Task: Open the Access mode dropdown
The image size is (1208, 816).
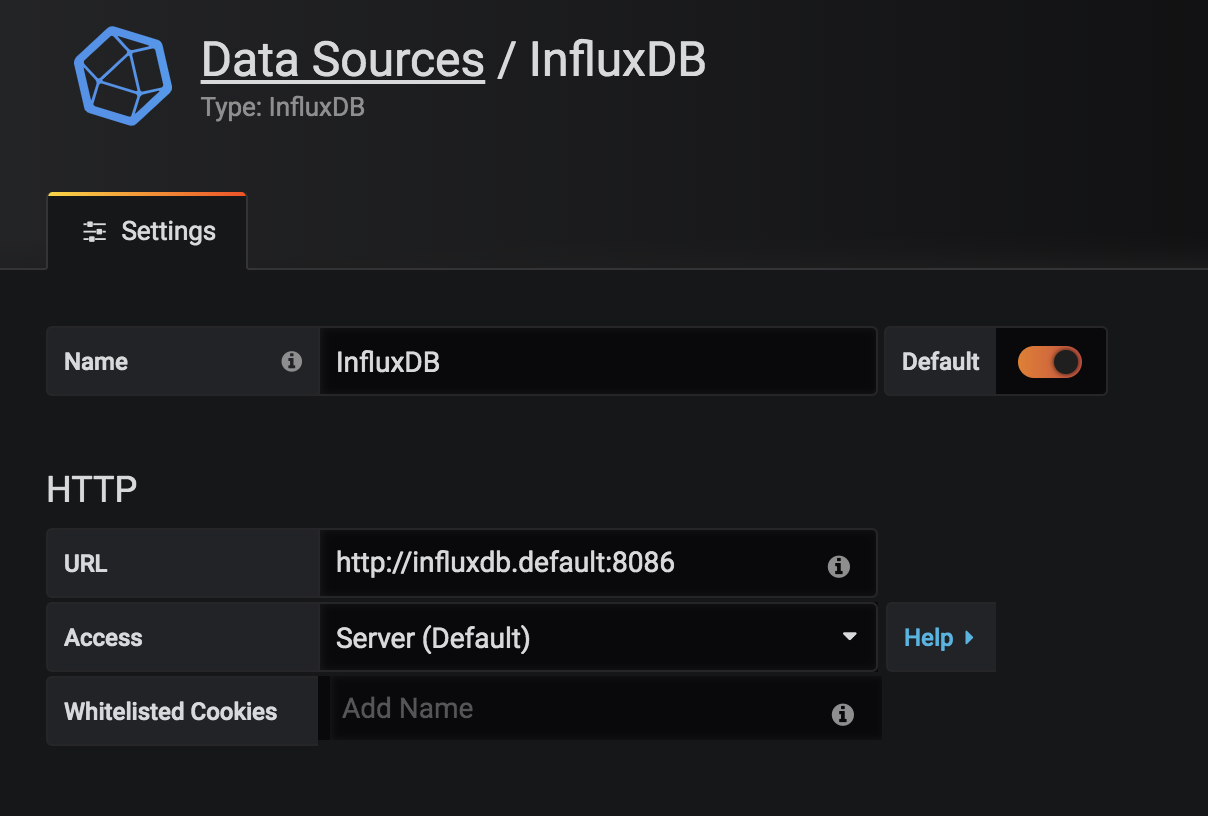Action: pos(596,637)
